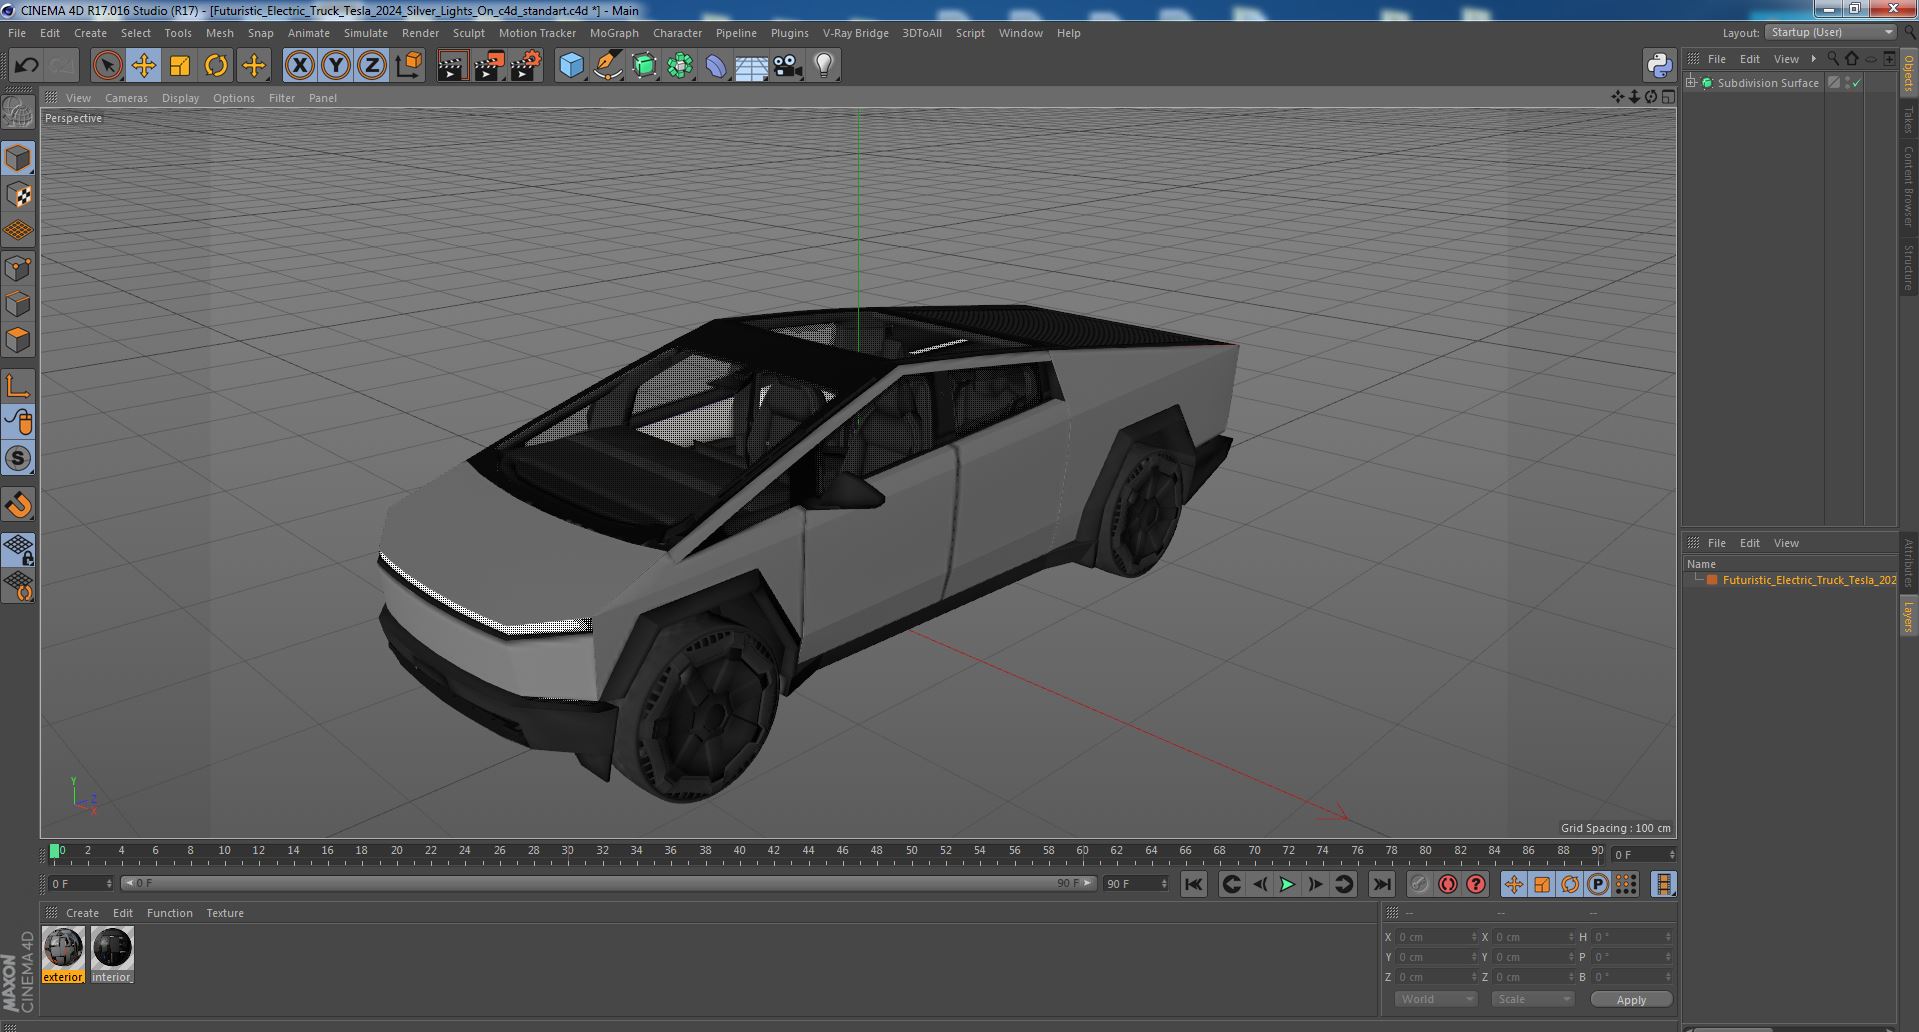Open the World coordinate system dropdown
The height and width of the screenshot is (1032, 1919).
coord(1435,999)
